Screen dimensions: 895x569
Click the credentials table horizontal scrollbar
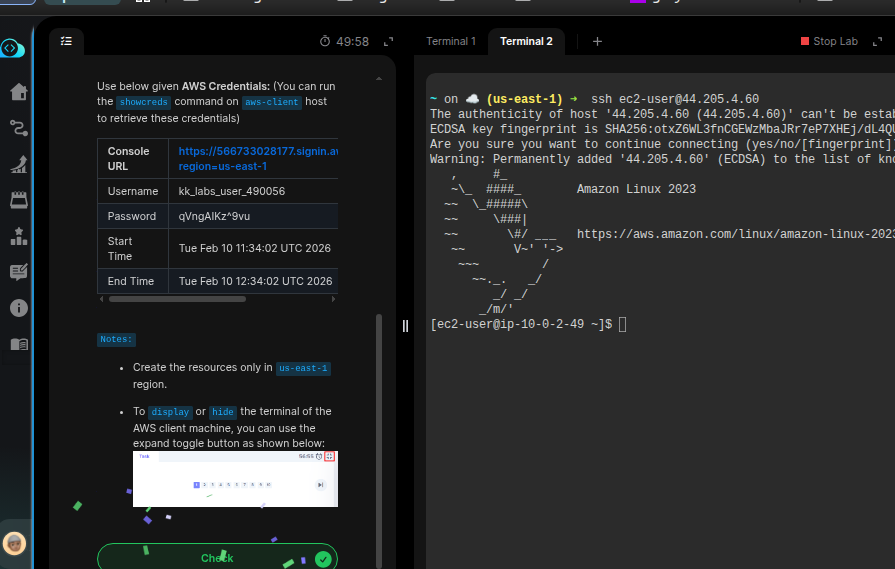click(x=178, y=299)
